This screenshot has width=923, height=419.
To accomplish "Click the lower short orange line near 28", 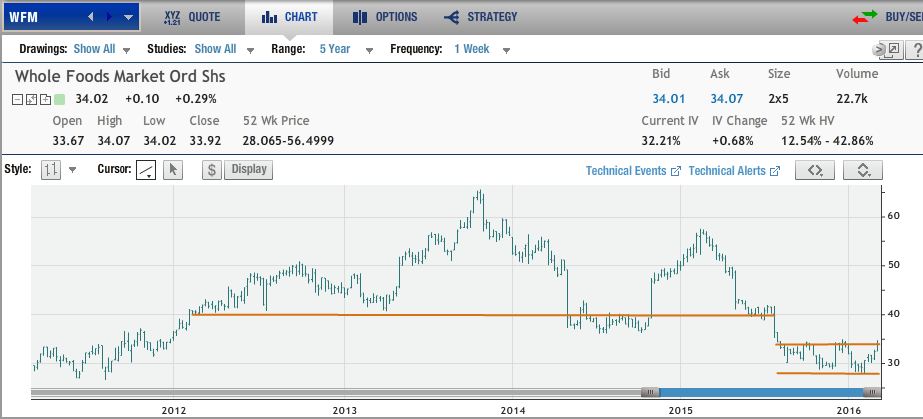I will 828,373.
